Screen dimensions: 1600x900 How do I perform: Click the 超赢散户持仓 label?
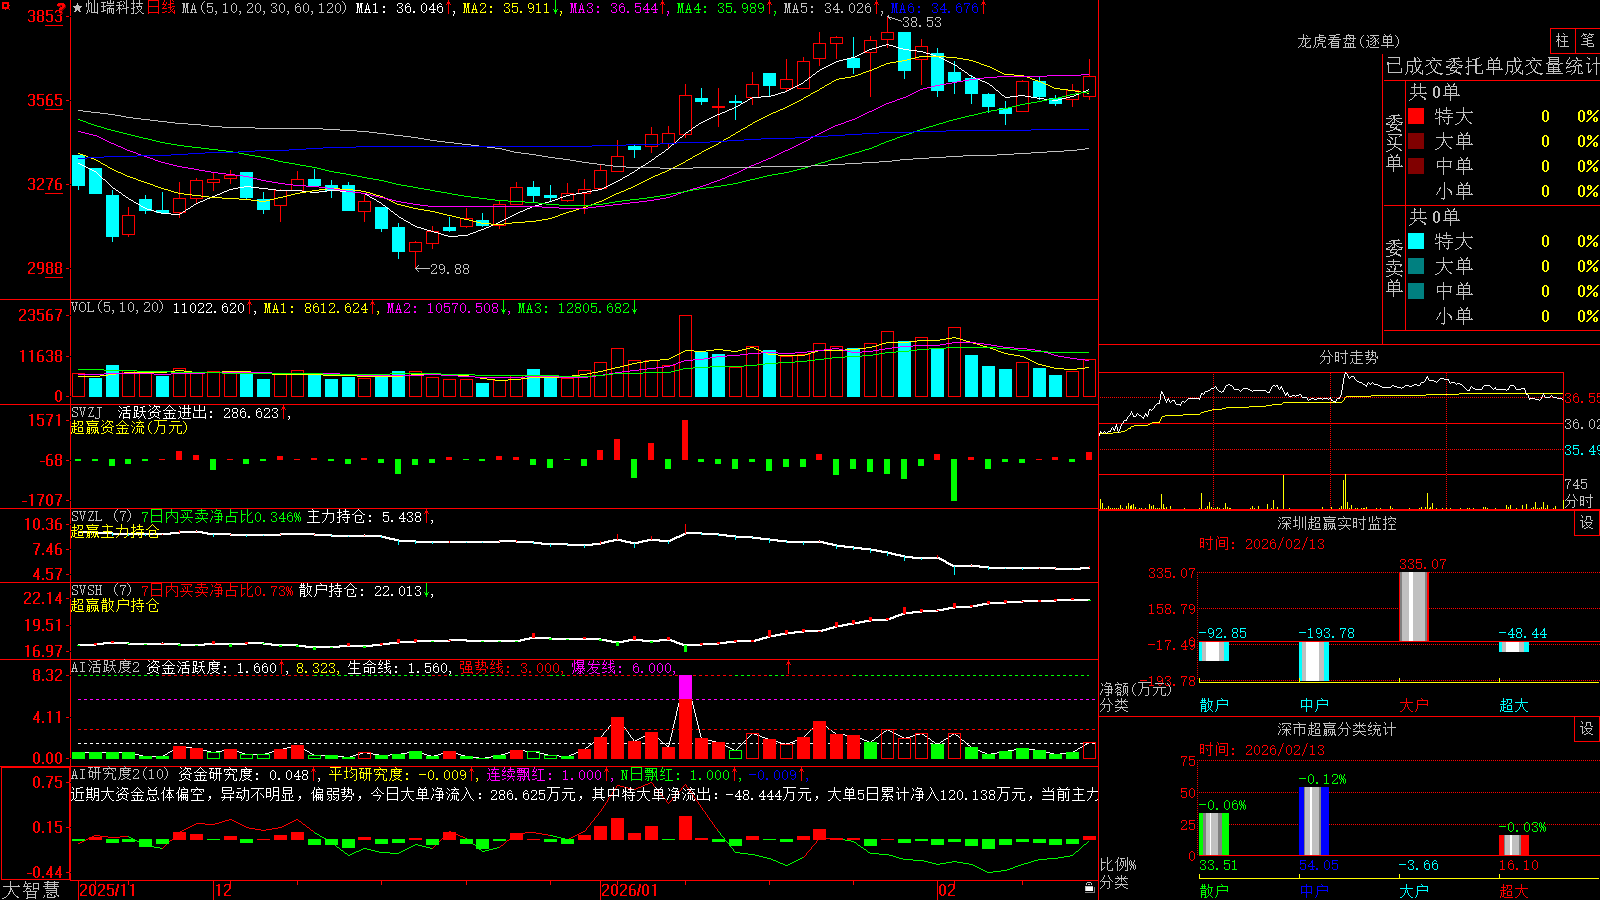click(x=115, y=605)
